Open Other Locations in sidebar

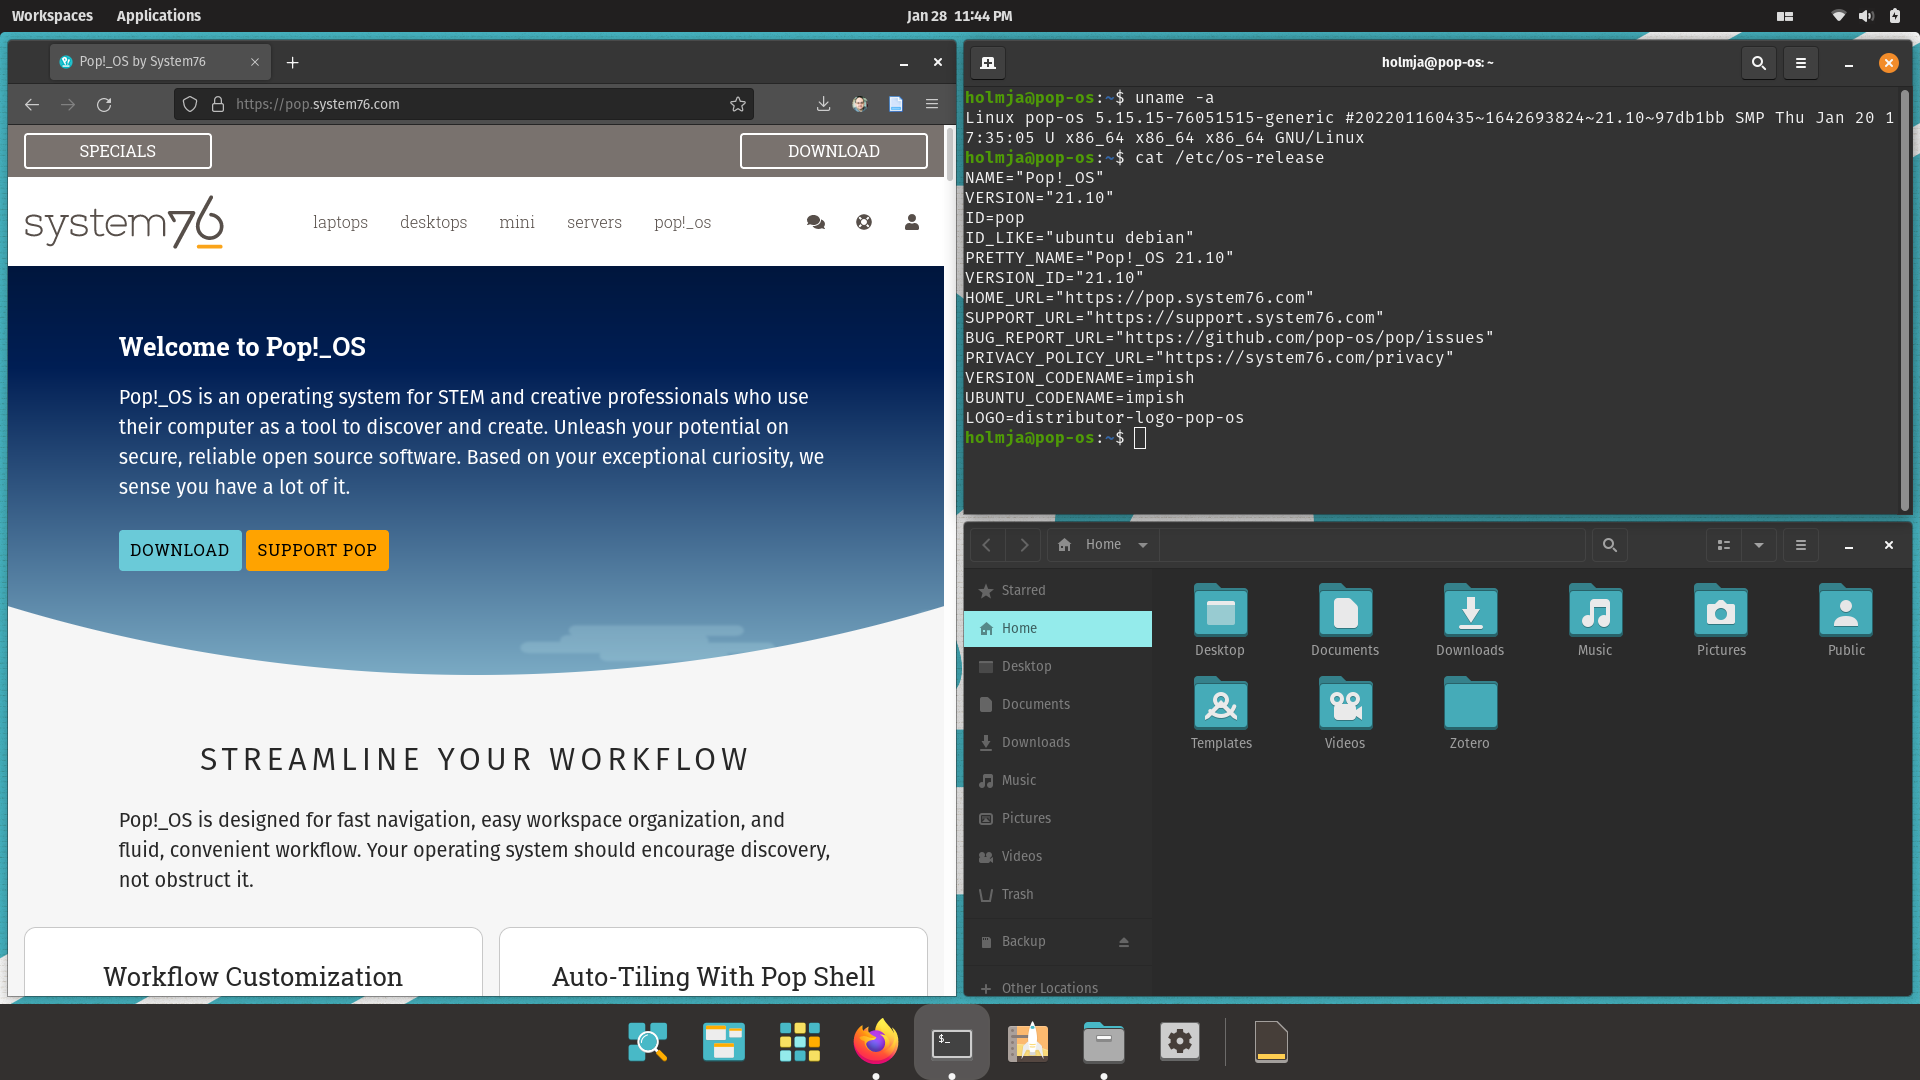point(1058,988)
